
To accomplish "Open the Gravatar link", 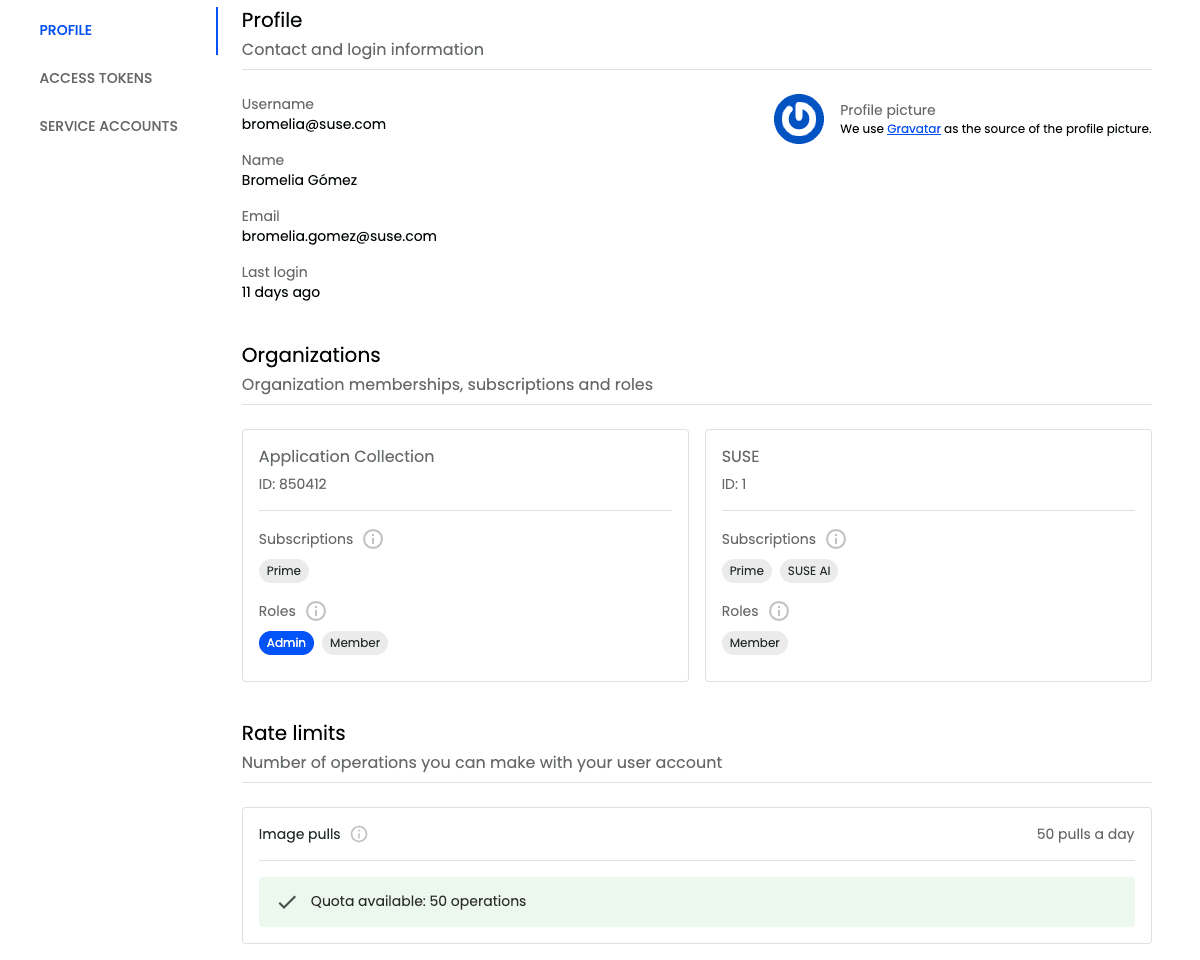I will click(913, 129).
